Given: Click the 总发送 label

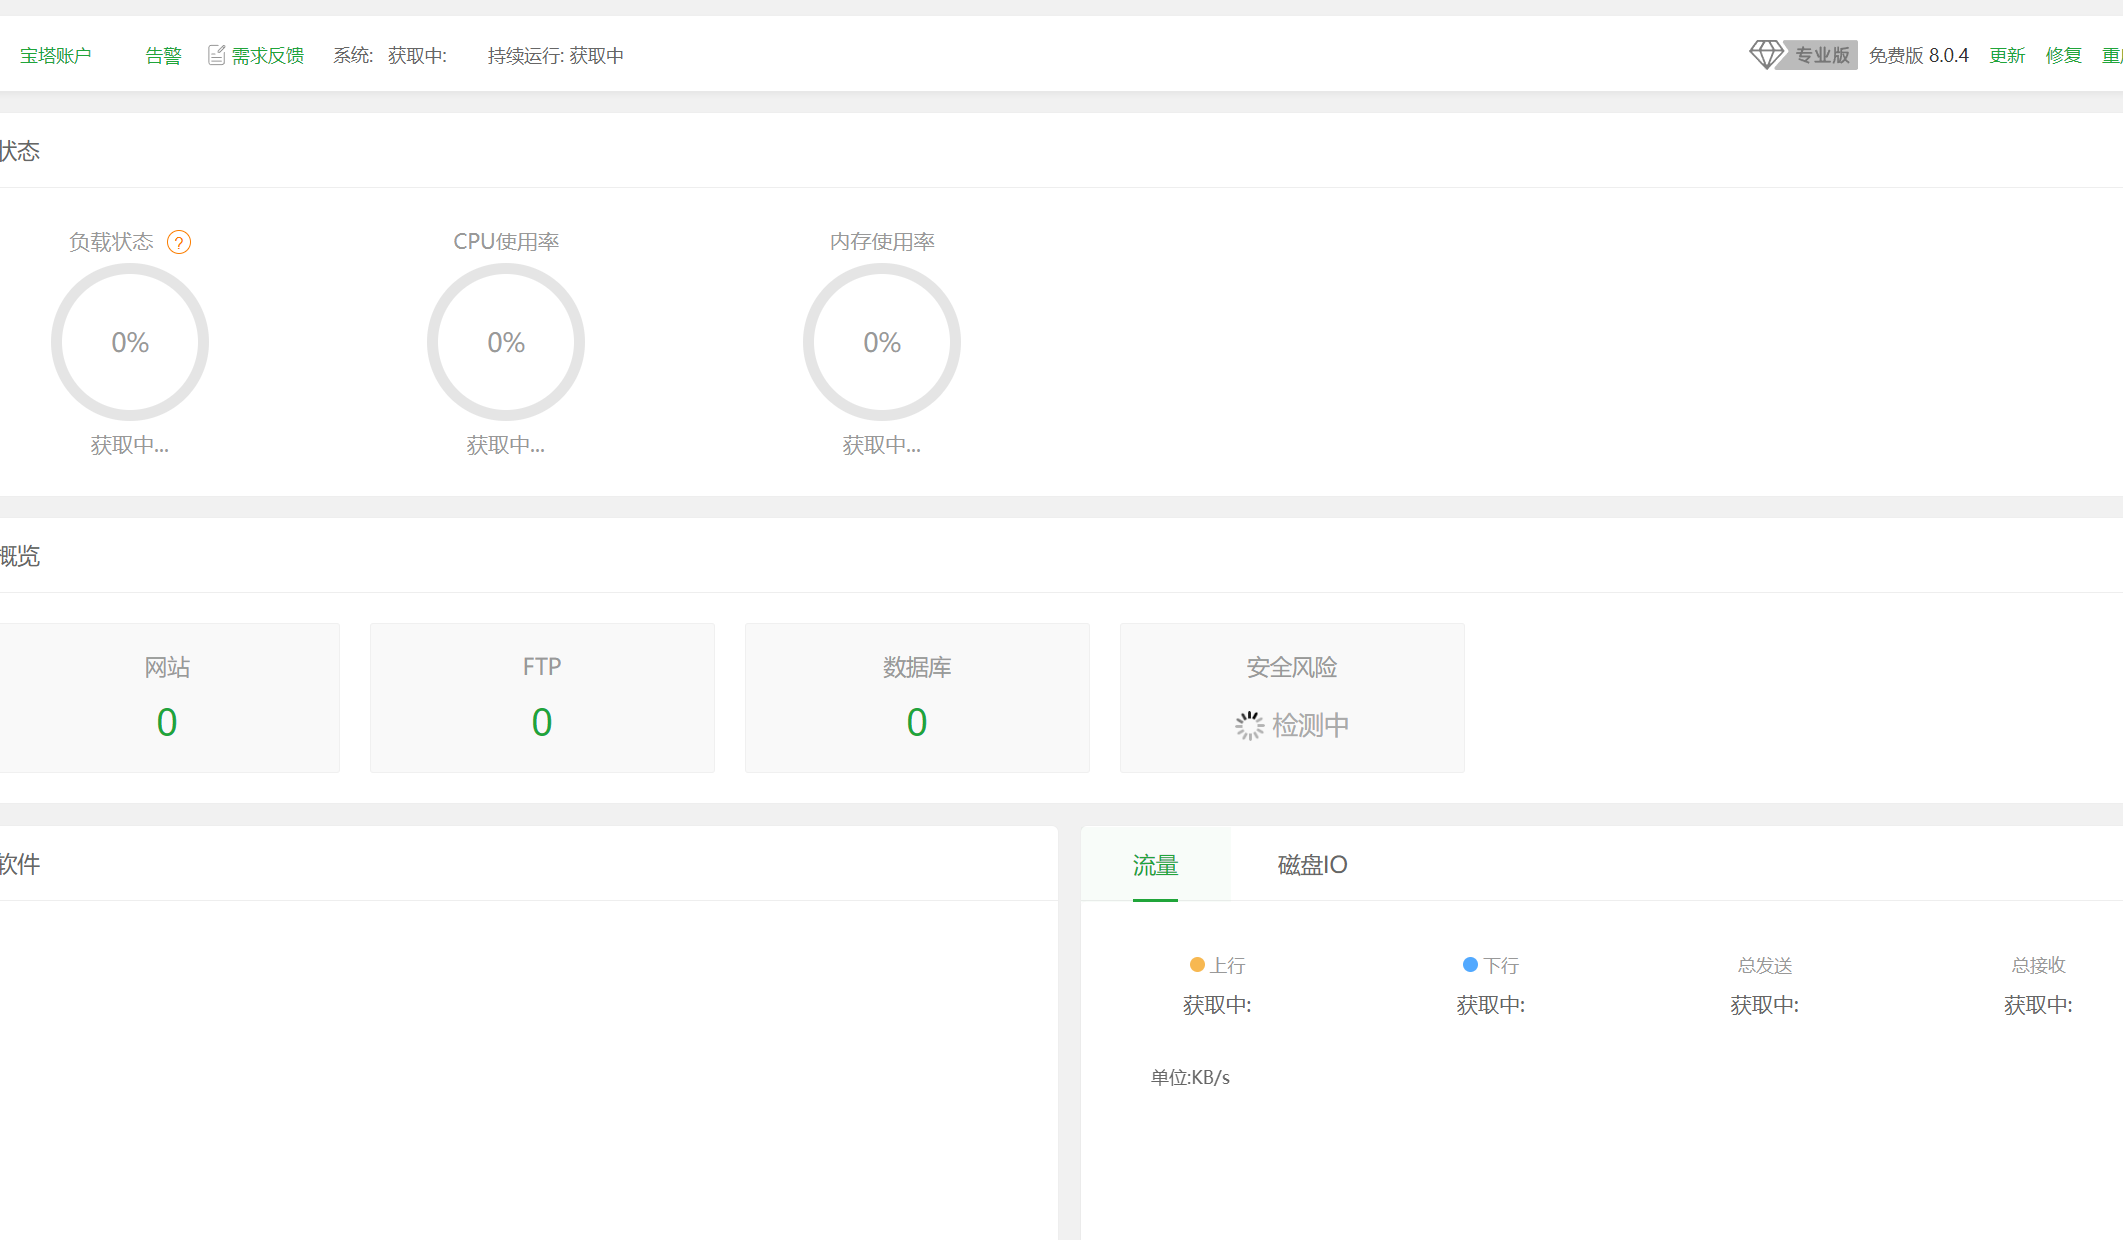Looking at the screenshot, I should [x=1765, y=965].
